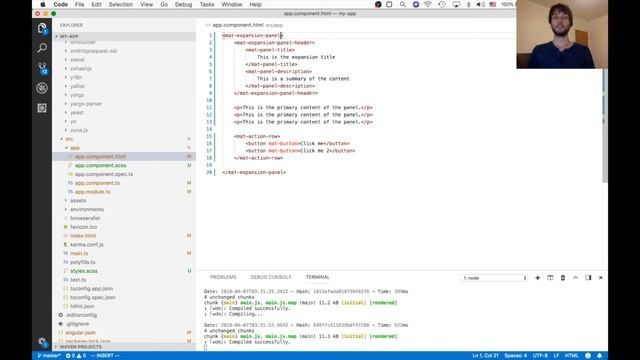
Task: Click the editor vertical scrollbar
Action: tap(604, 125)
